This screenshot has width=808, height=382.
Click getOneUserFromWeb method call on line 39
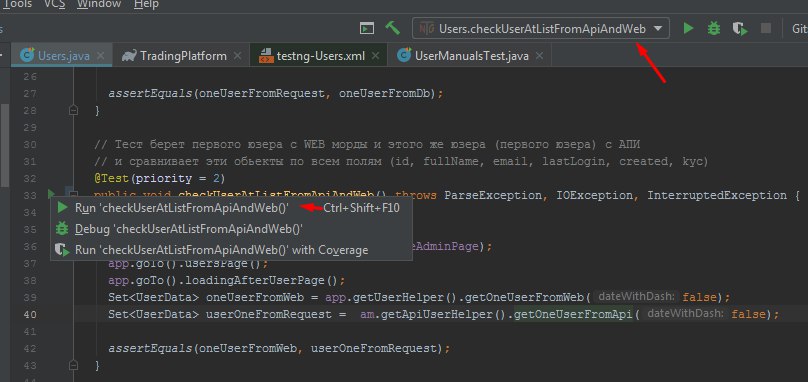pos(524,297)
